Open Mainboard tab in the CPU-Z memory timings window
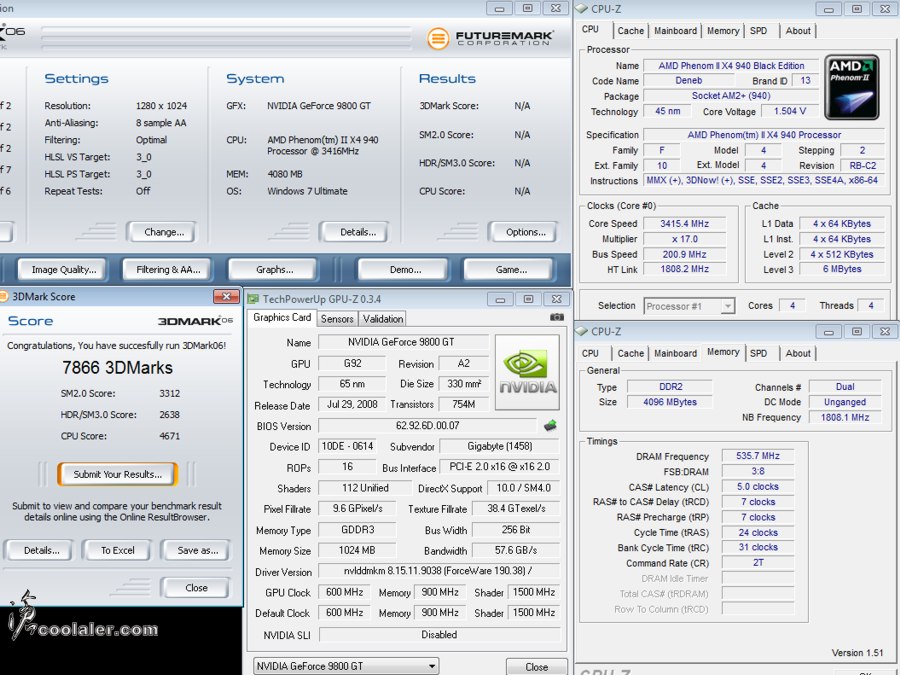 pos(675,354)
